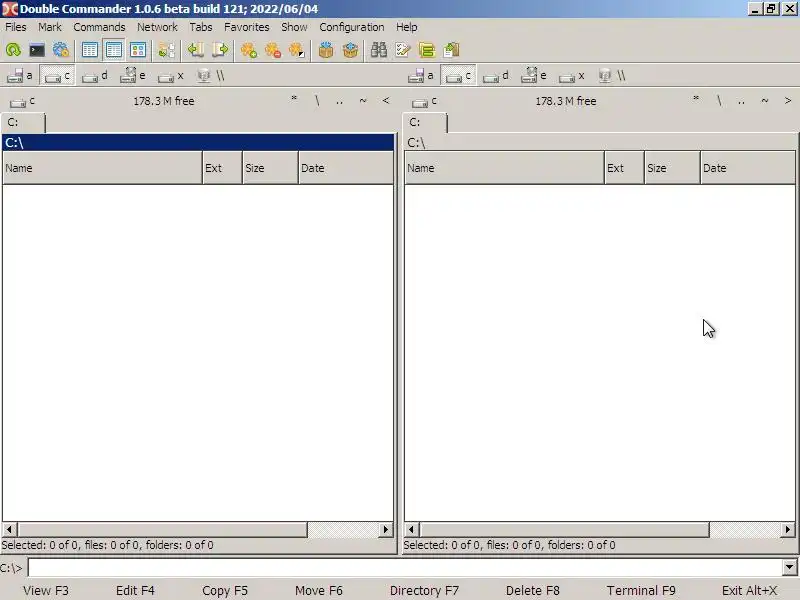Click right panel scrollbar left arrow
This screenshot has height=600, width=800.
411,530
